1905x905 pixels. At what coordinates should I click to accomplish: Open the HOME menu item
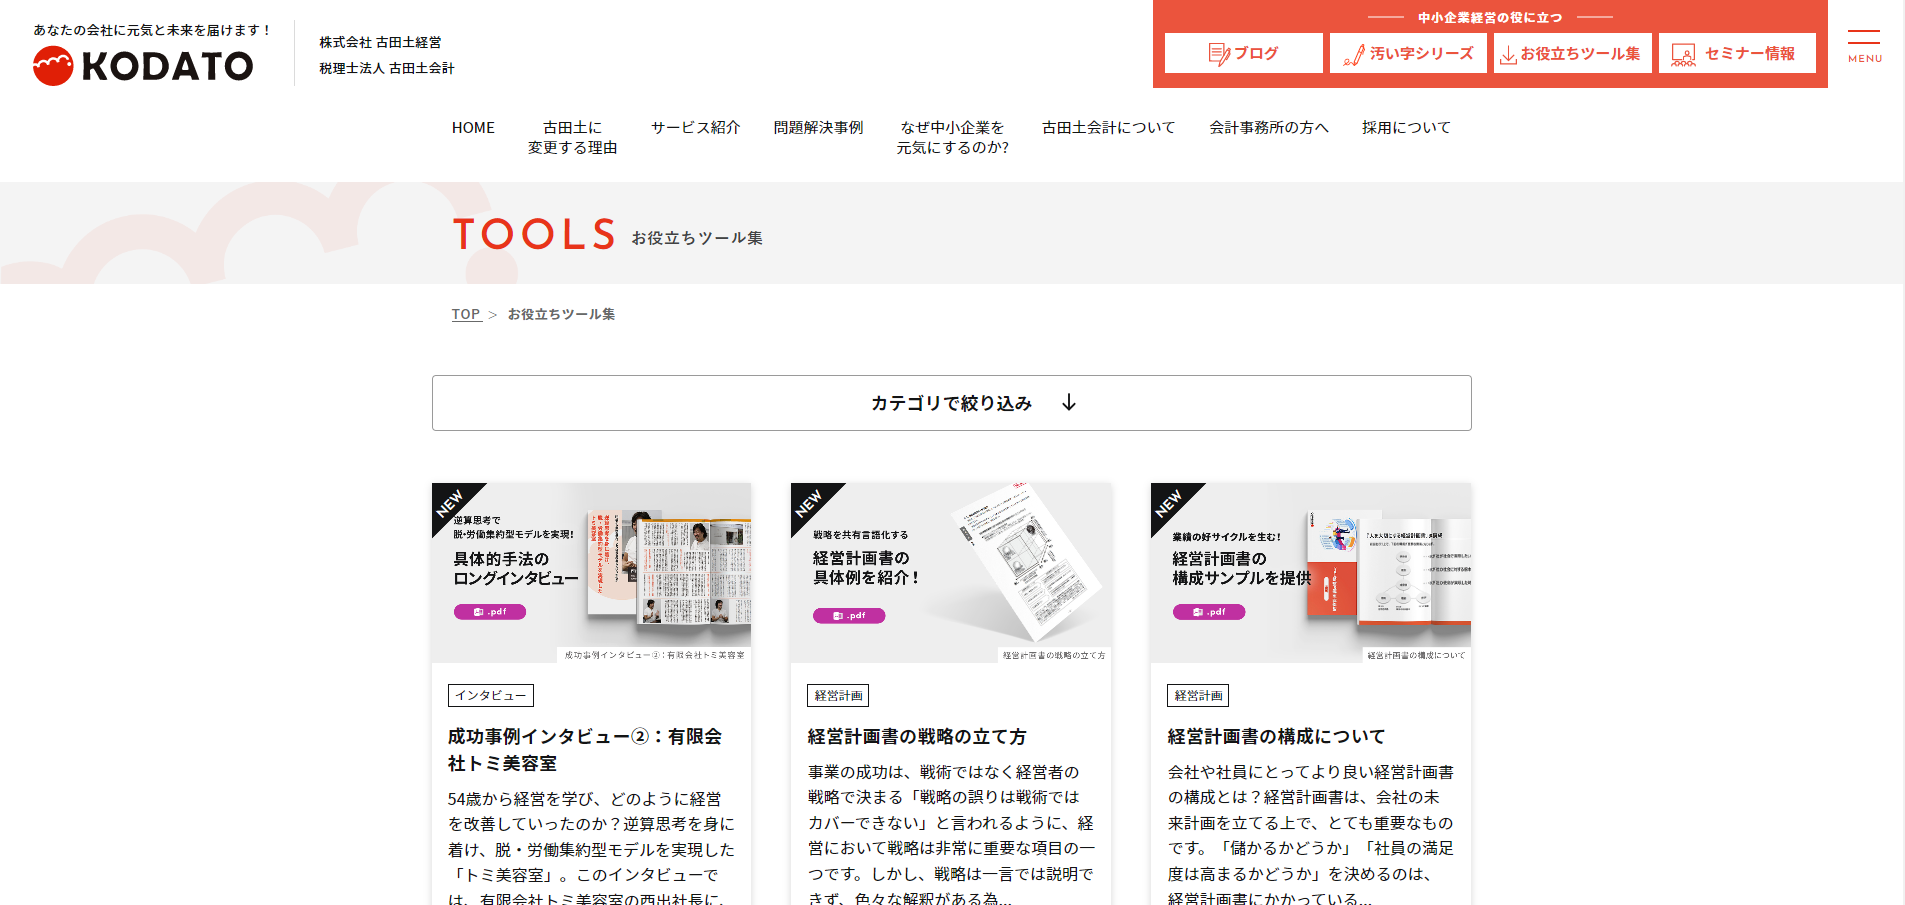coord(473,128)
